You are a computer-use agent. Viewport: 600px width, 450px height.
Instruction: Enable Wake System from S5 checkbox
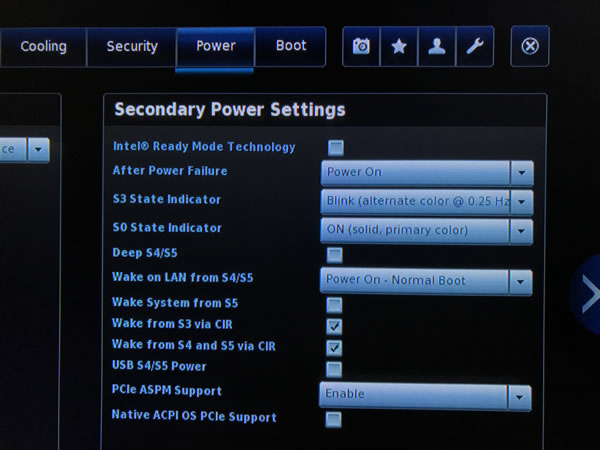click(334, 305)
